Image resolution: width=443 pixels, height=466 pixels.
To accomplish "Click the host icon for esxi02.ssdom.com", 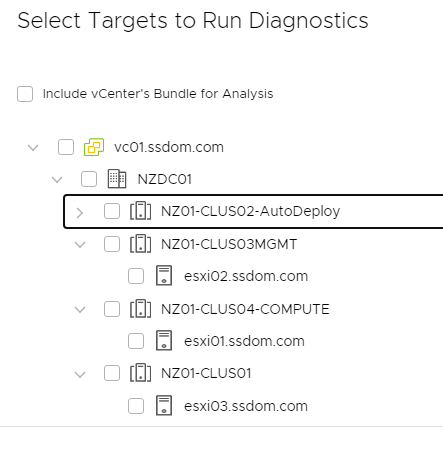I will (x=164, y=276).
